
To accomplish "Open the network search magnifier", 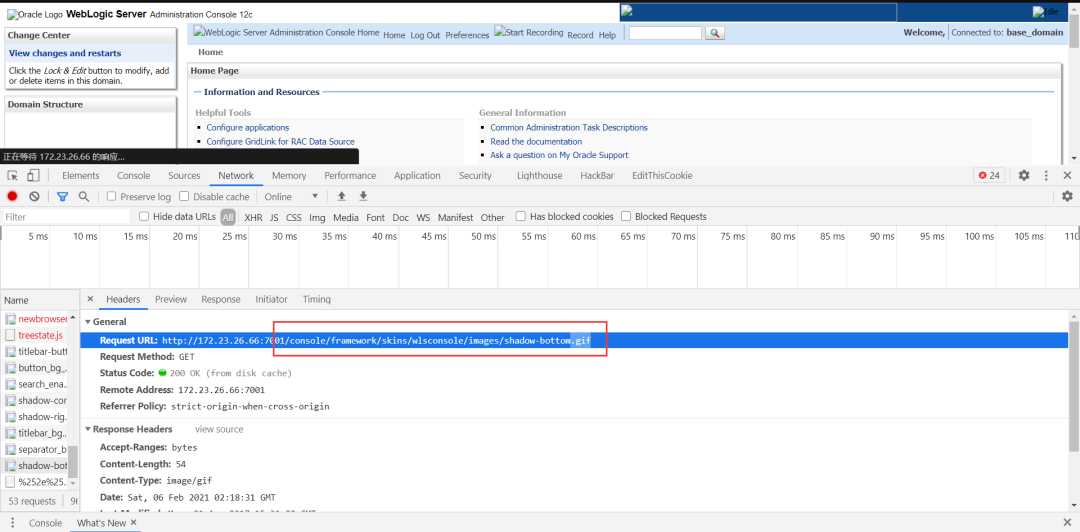I will tap(84, 196).
